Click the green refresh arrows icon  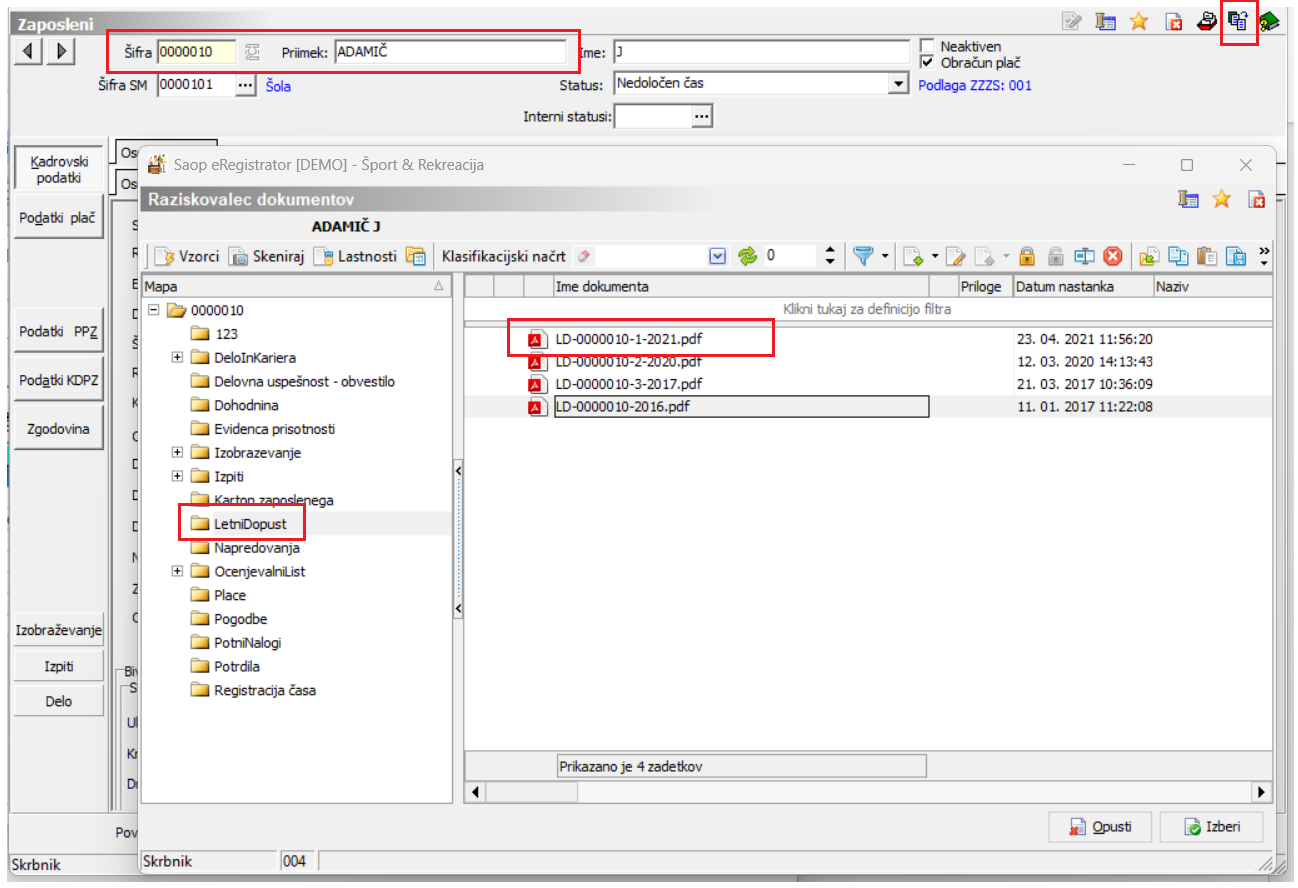point(748,256)
